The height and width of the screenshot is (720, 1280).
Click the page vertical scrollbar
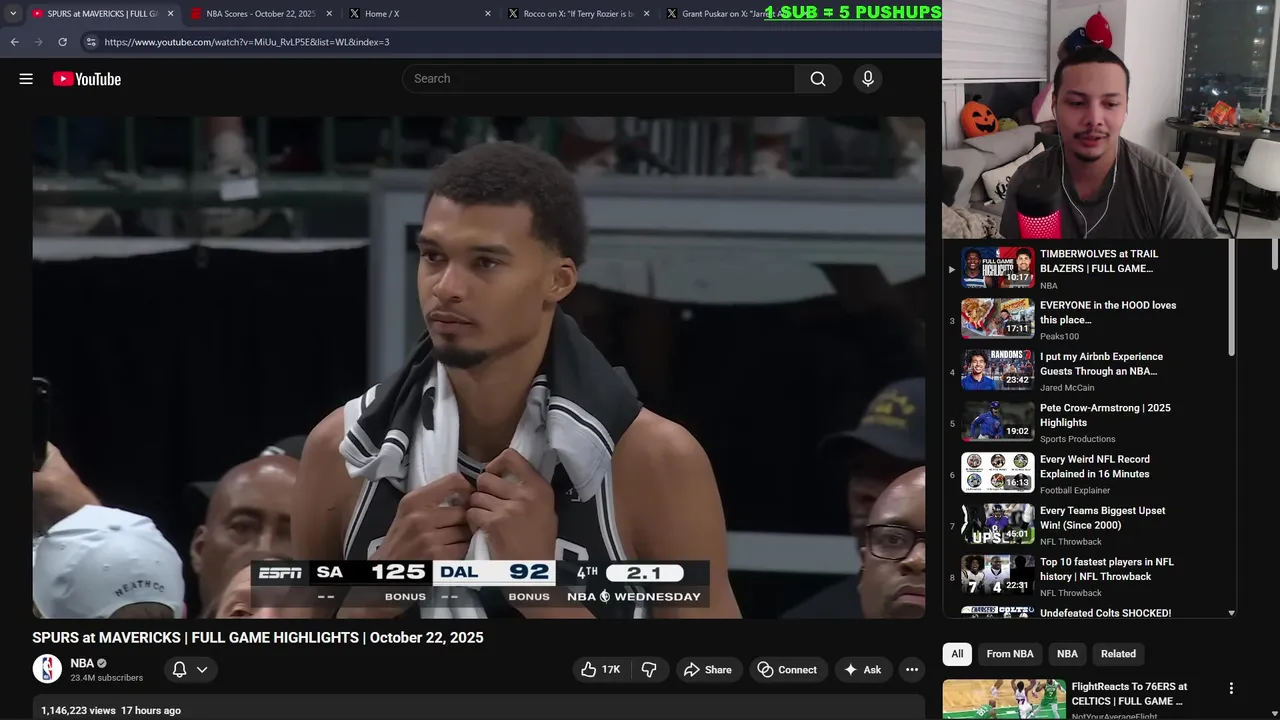[1274, 255]
